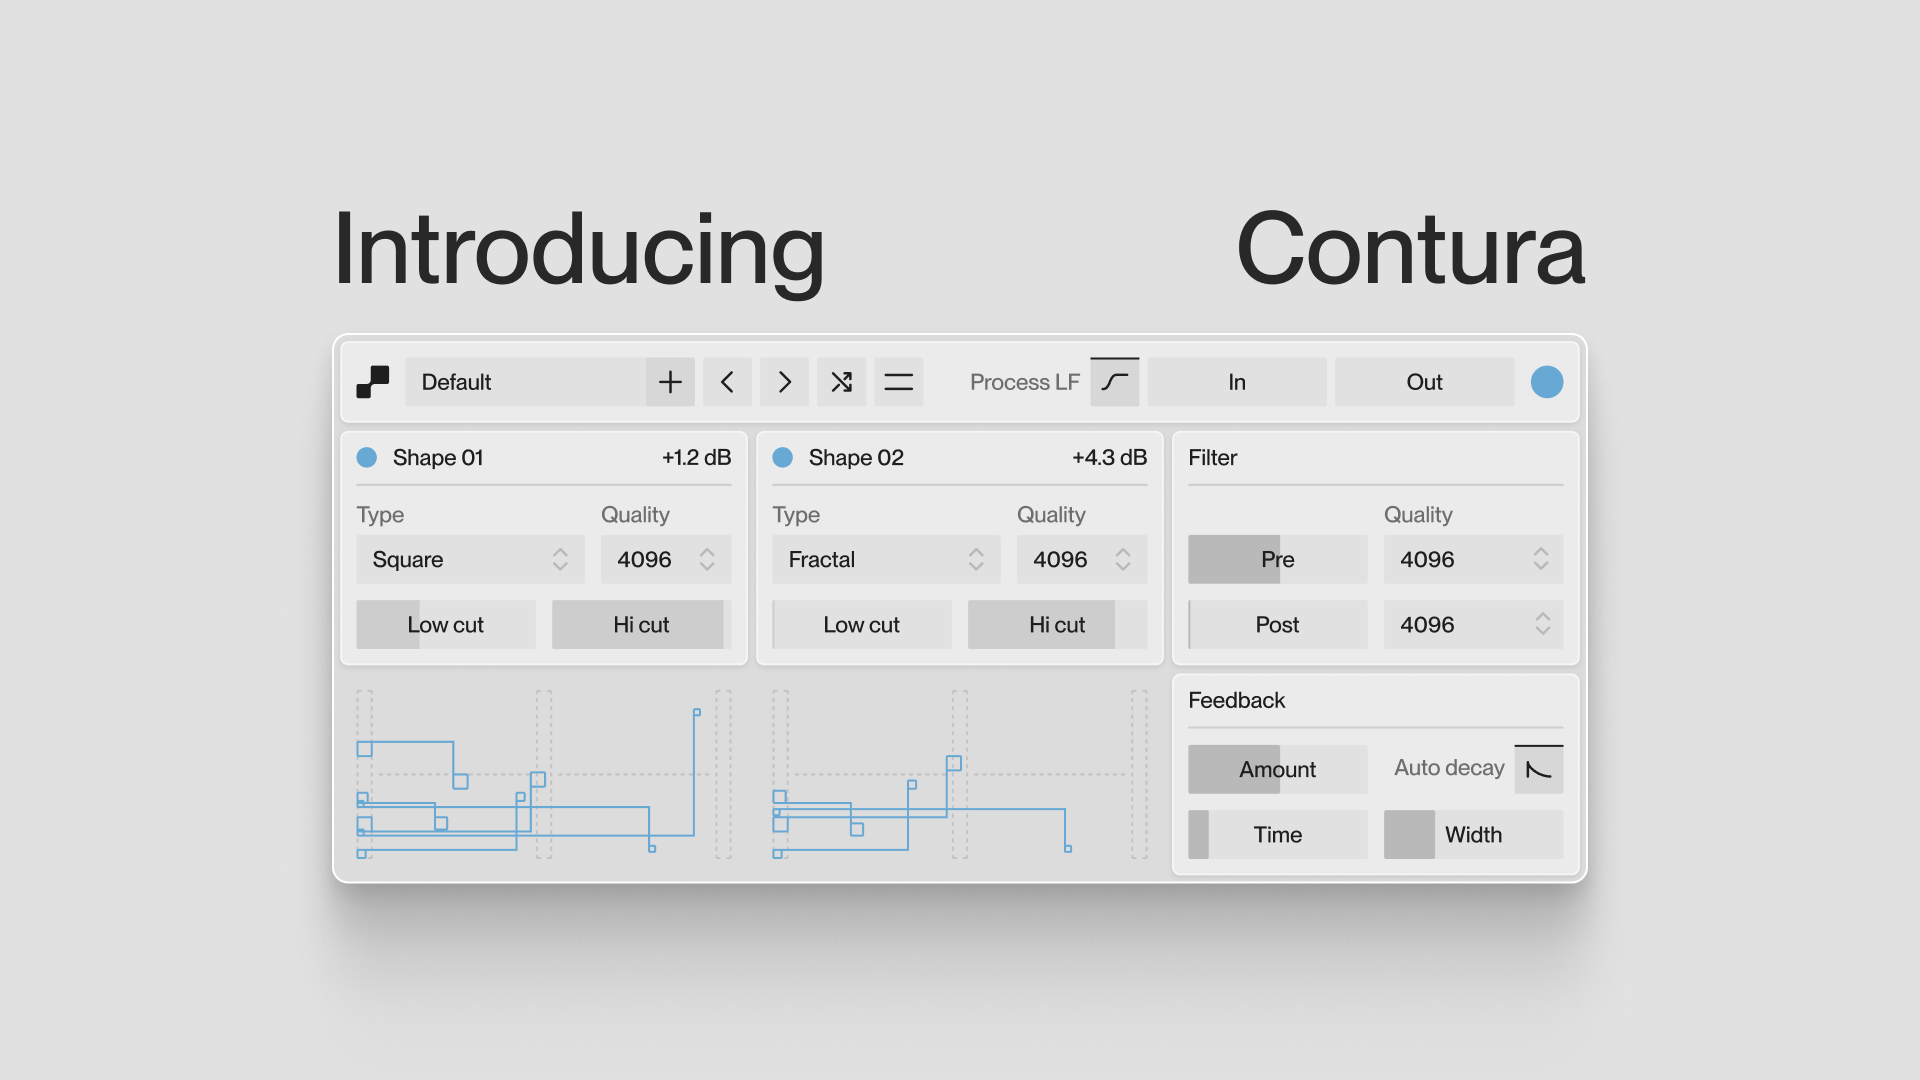Add a new preset with plus button

[x=670, y=382]
